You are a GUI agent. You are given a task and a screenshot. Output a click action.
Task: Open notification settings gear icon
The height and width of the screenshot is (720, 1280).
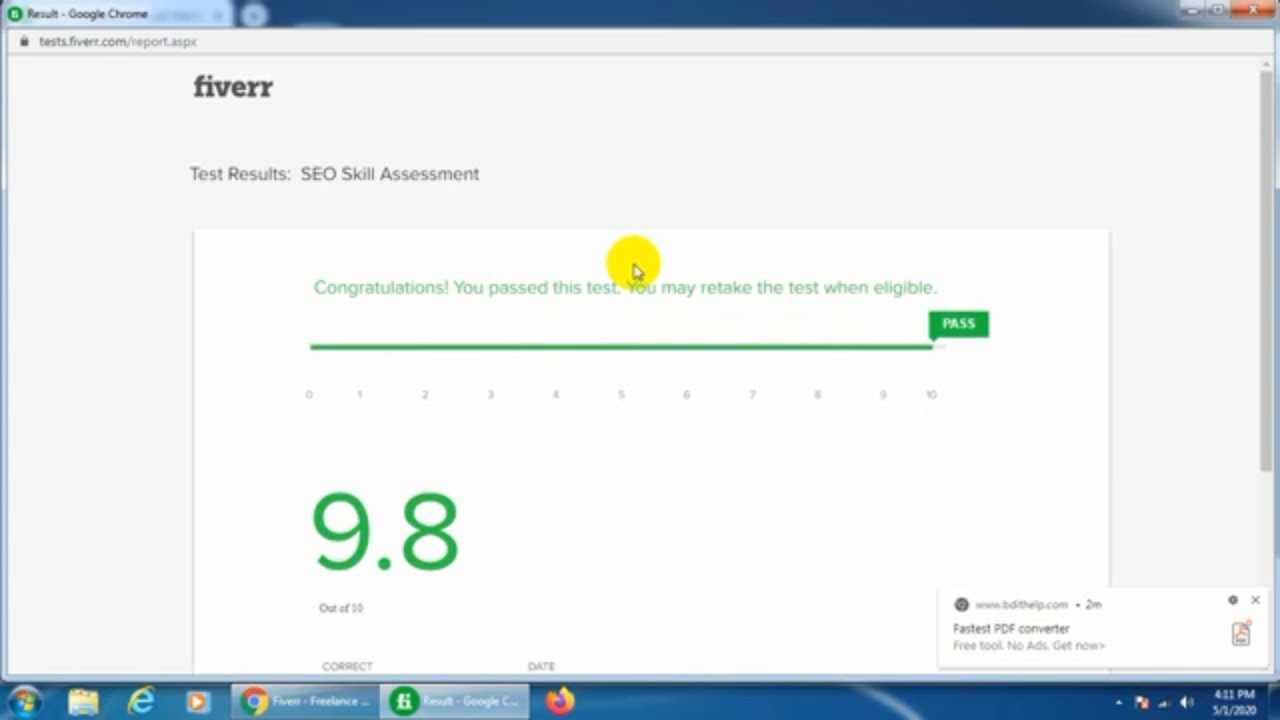tap(1232, 600)
